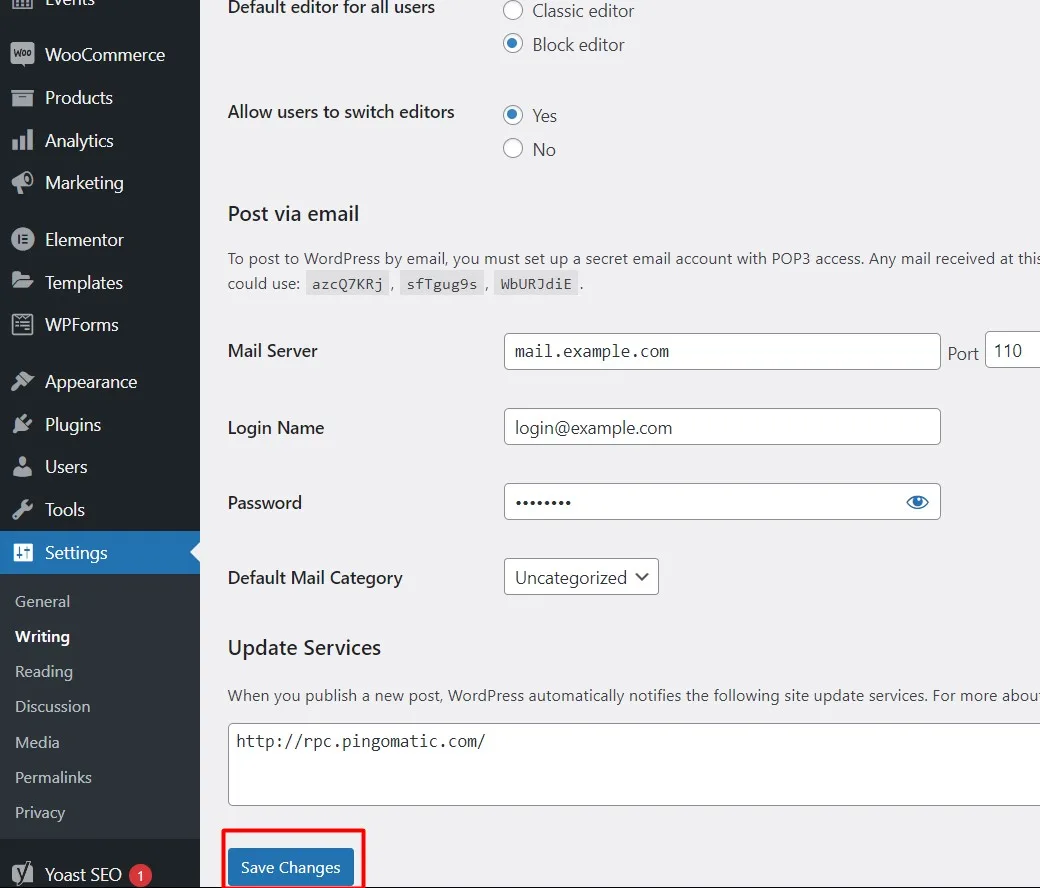Viewport: 1040px width, 888px height.
Task: Open the Privacy settings submenu item
Action: [40, 813]
